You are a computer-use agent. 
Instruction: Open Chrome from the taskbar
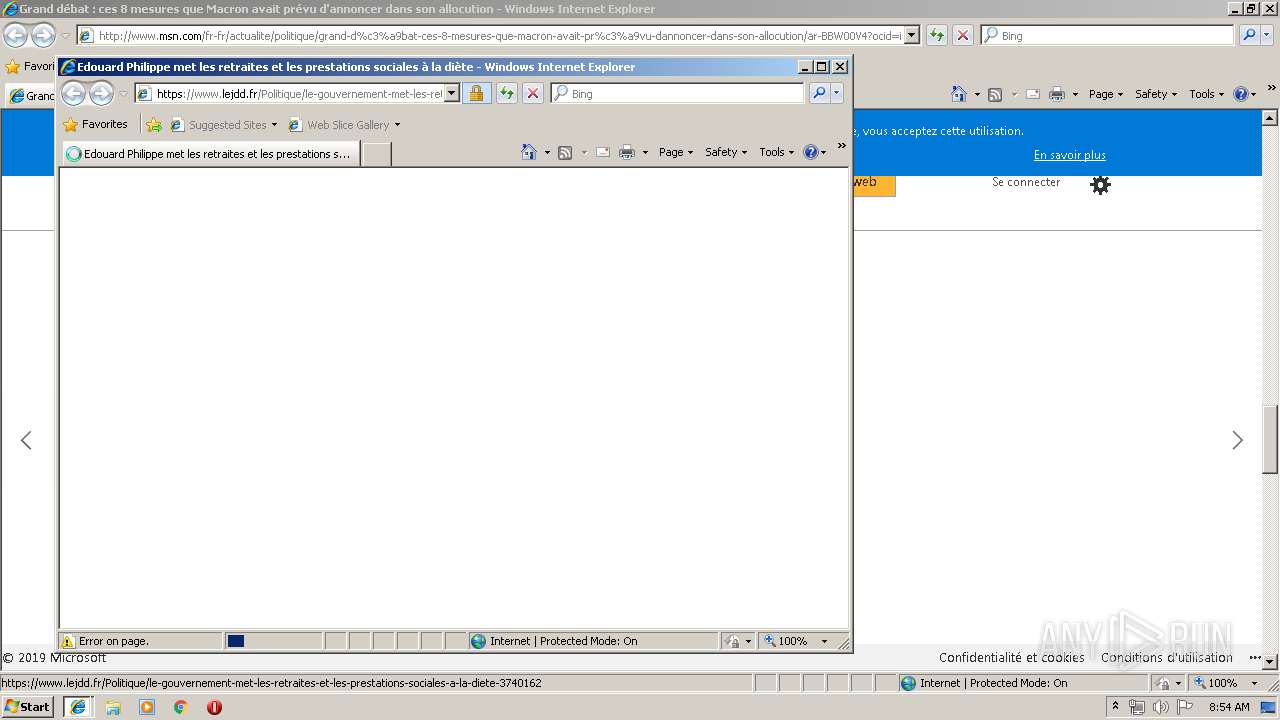pos(181,707)
